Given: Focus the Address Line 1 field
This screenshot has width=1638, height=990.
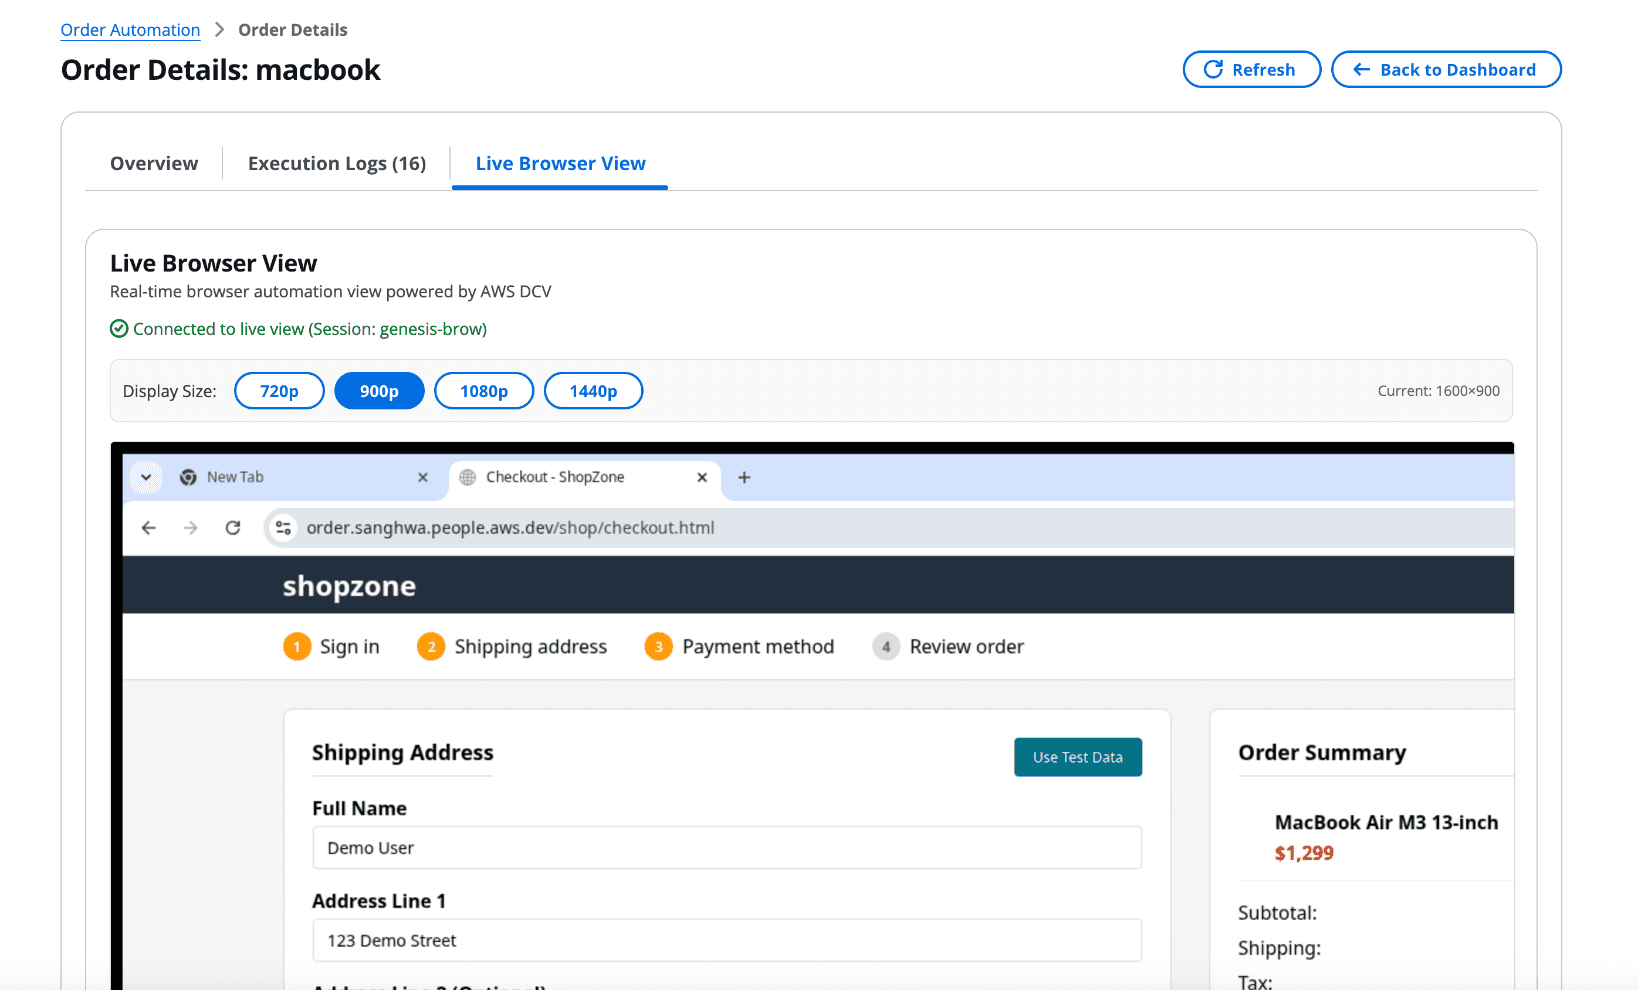Looking at the screenshot, I should point(726,941).
